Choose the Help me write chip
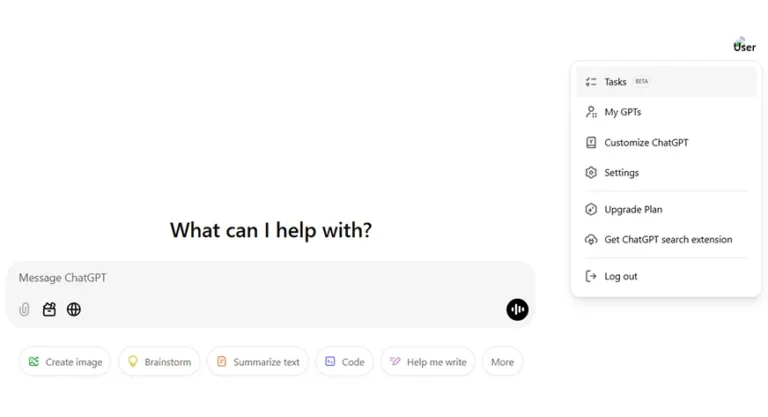This screenshot has width=768, height=417. 427,362
